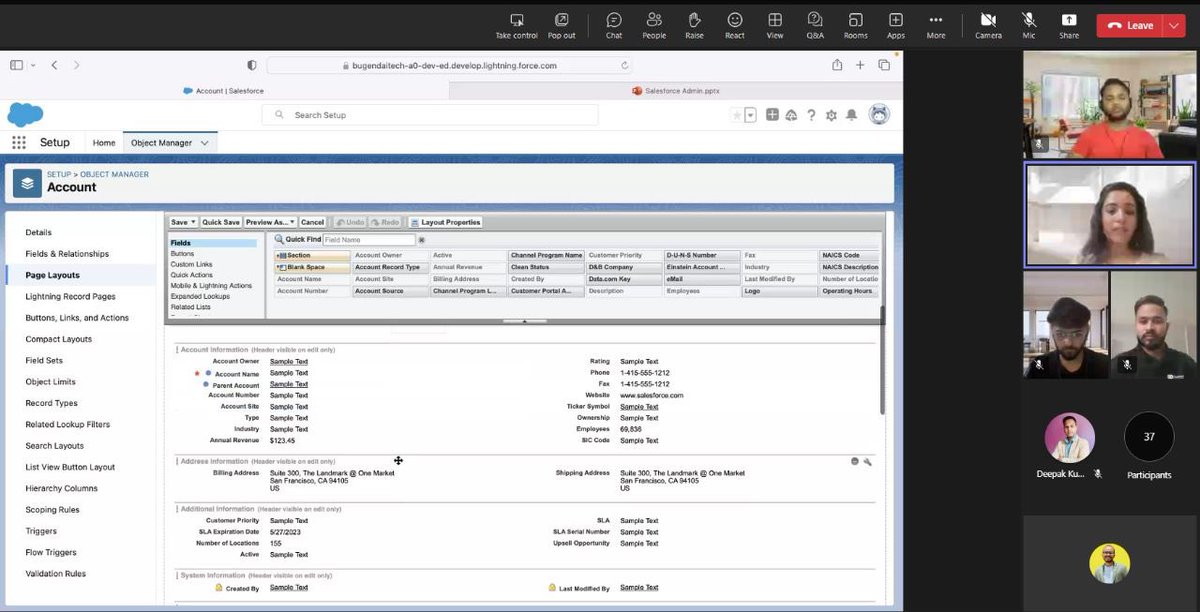
Task: Open Validation Rules in the sidebar
Action: point(56,574)
